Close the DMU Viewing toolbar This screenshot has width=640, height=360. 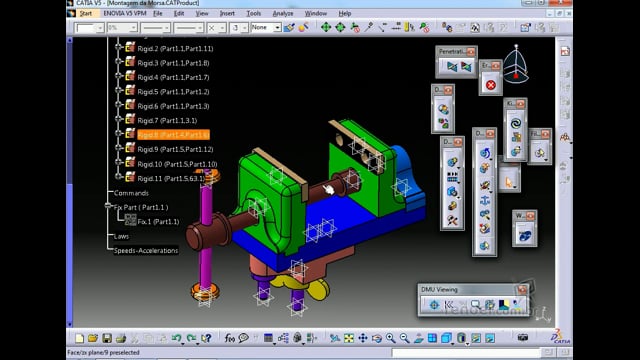coord(522,289)
